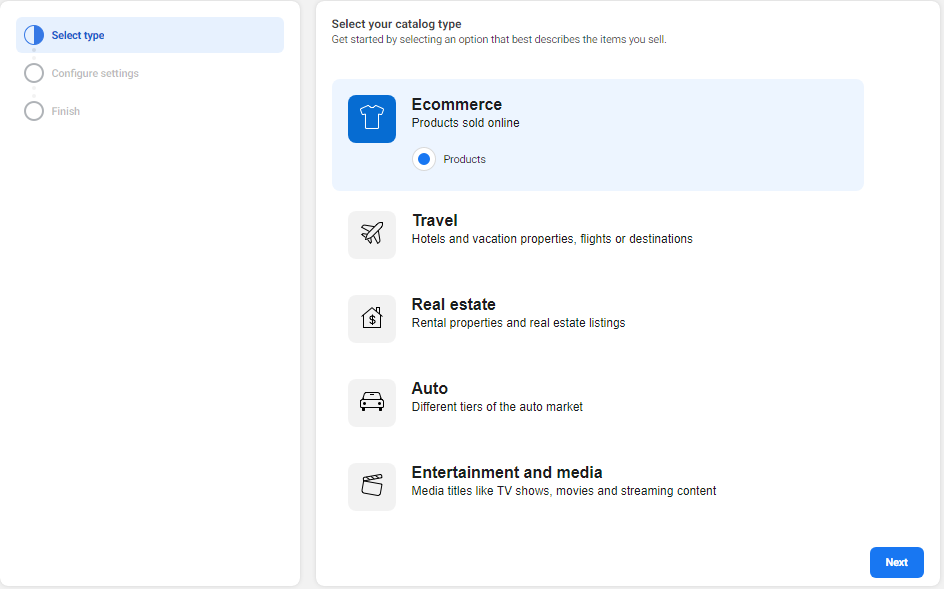Pick the Auto catalog title
The width and height of the screenshot is (944, 589).
tap(429, 388)
